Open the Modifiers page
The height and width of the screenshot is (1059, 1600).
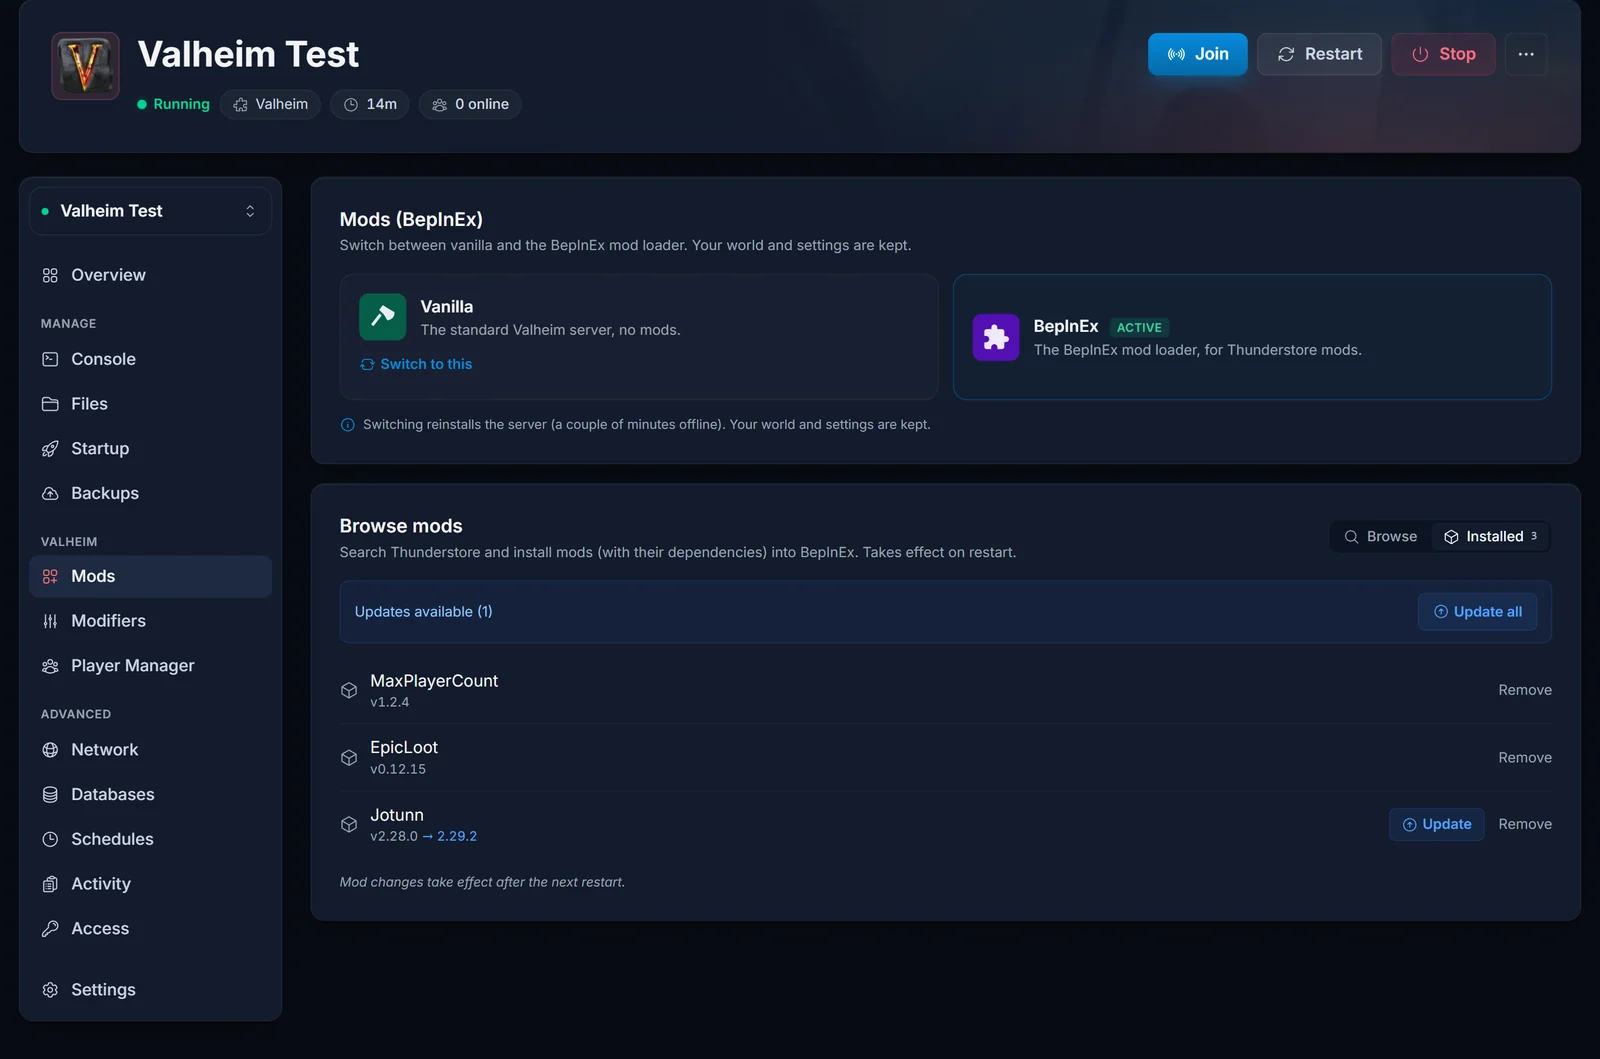pos(150,621)
